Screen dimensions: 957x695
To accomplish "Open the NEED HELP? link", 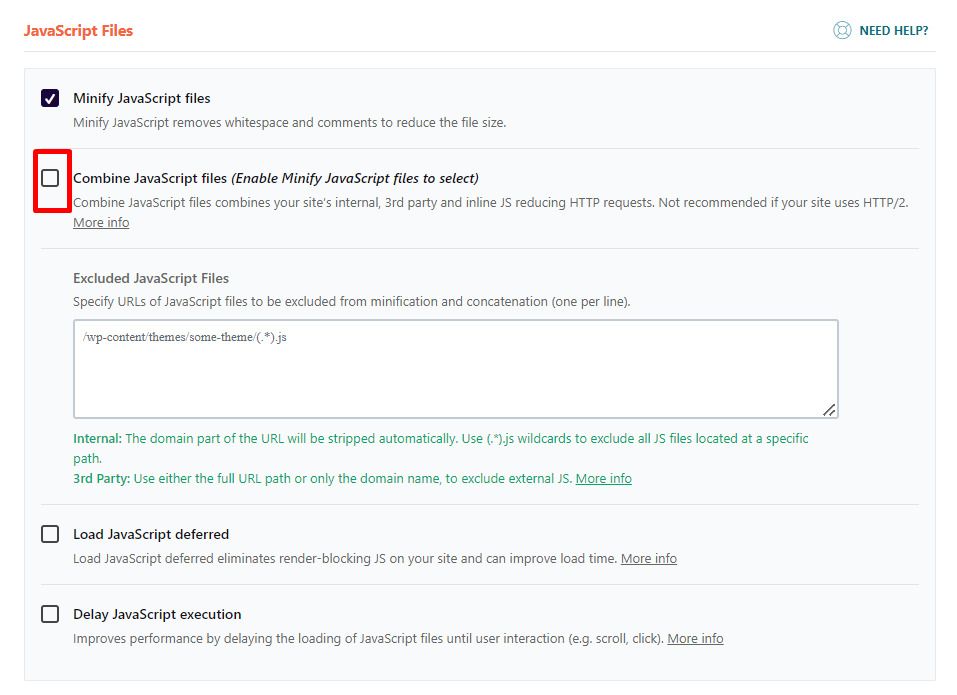I will 893,31.
